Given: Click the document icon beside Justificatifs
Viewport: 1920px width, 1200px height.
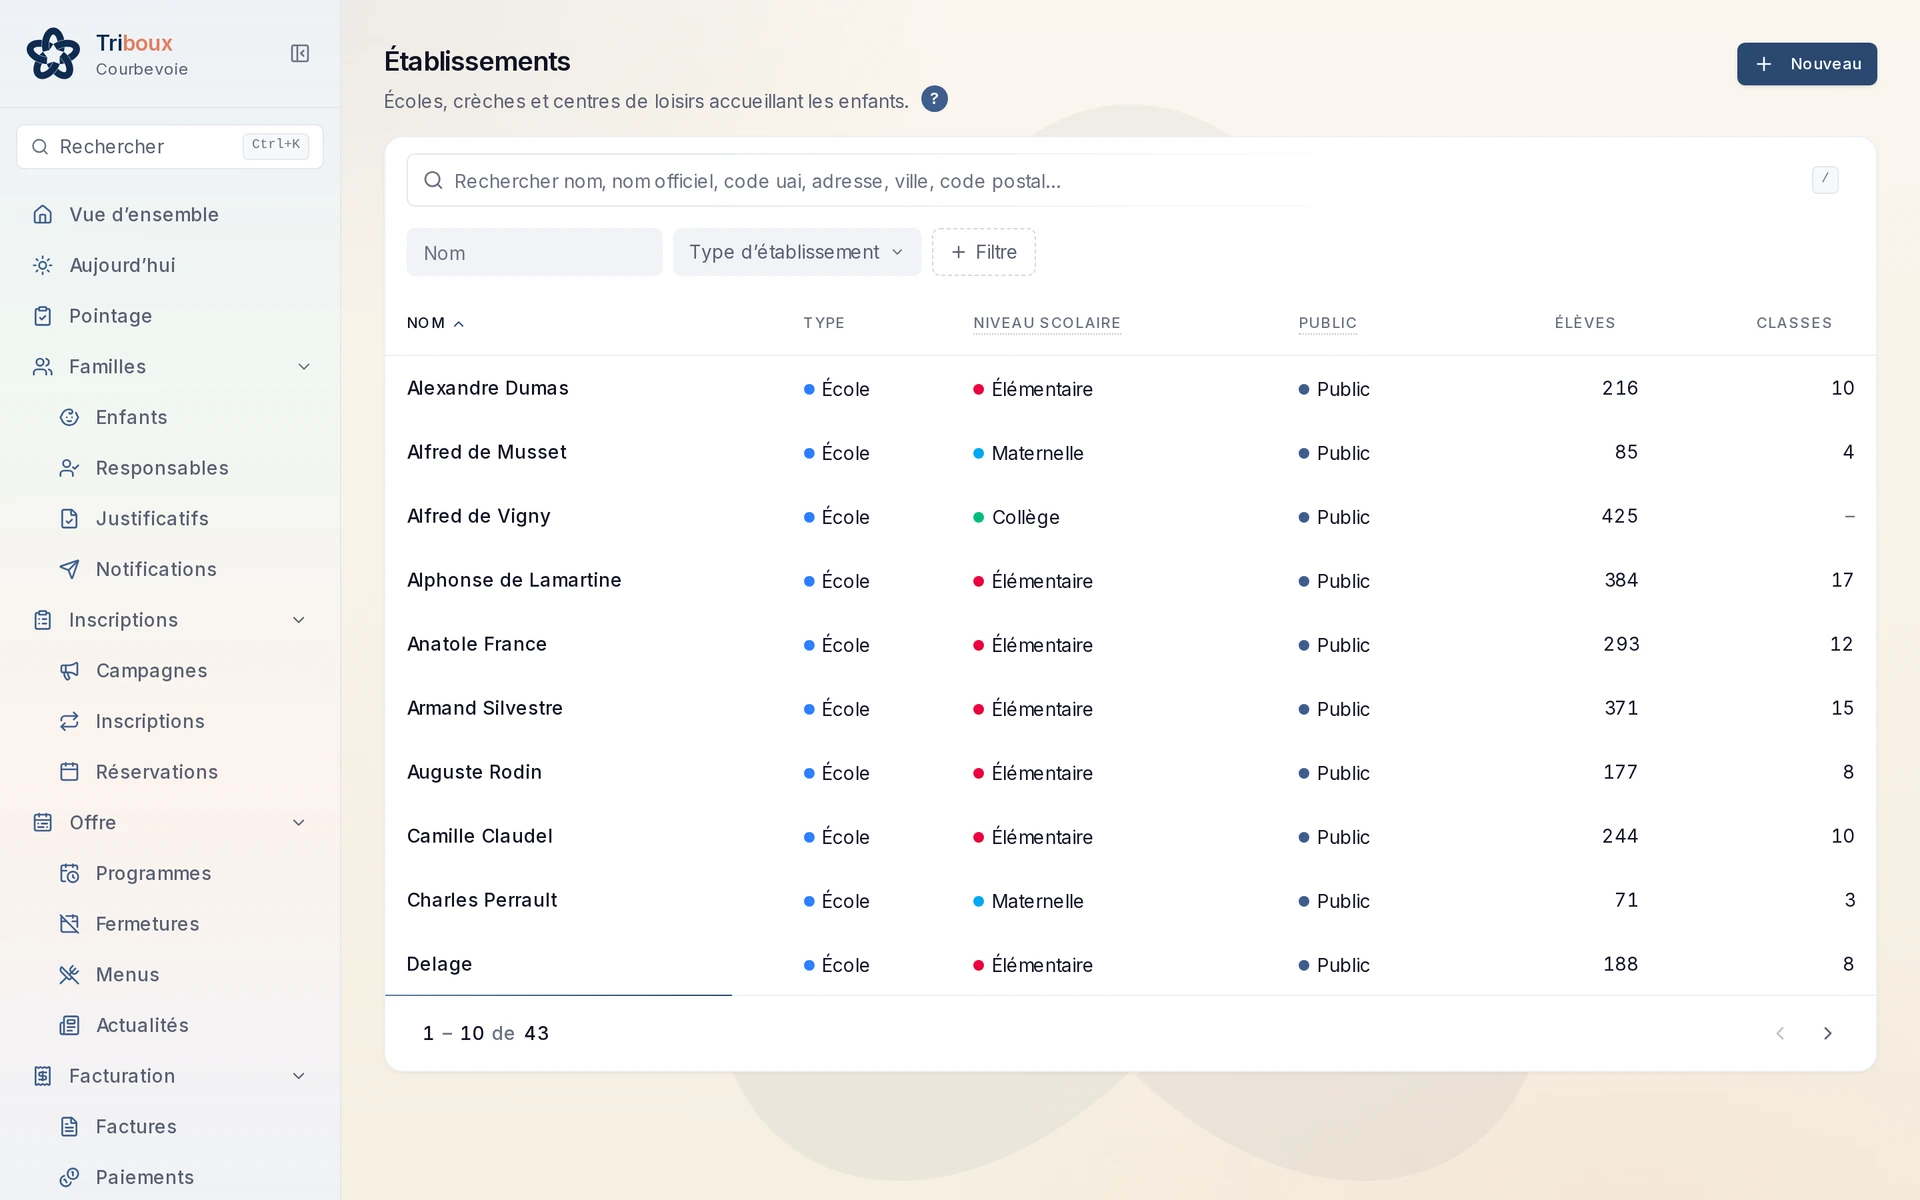Looking at the screenshot, I should point(69,519).
